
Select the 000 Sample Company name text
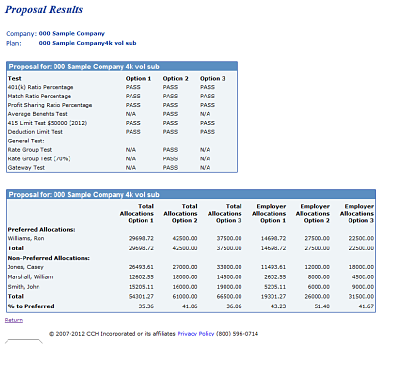(x=72, y=33)
